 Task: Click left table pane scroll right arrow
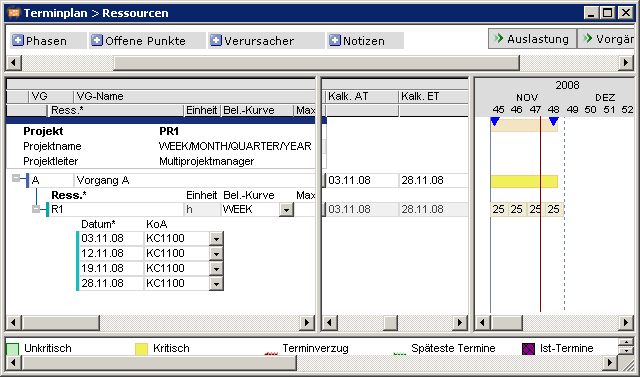pos(307,323)
